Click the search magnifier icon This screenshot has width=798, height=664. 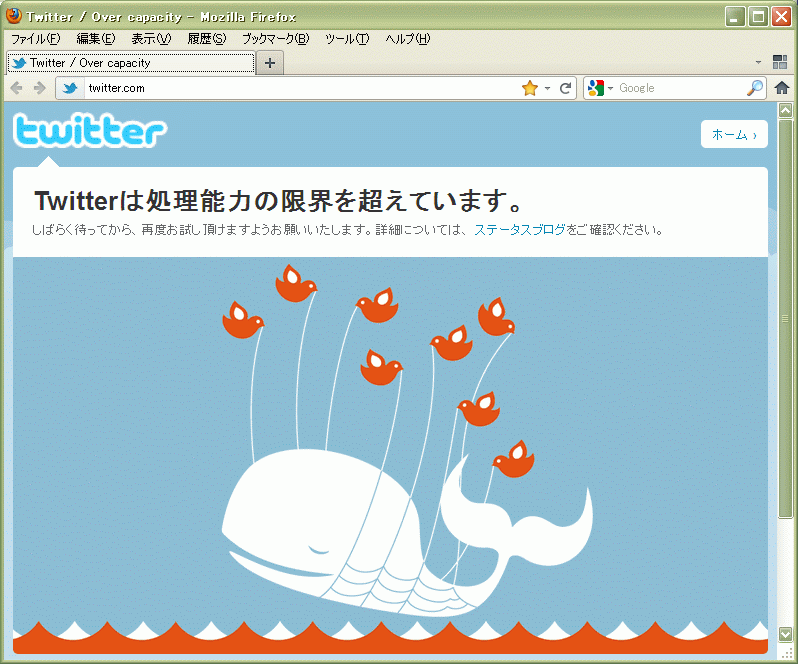pyautogui.click(x=755, y=88)
